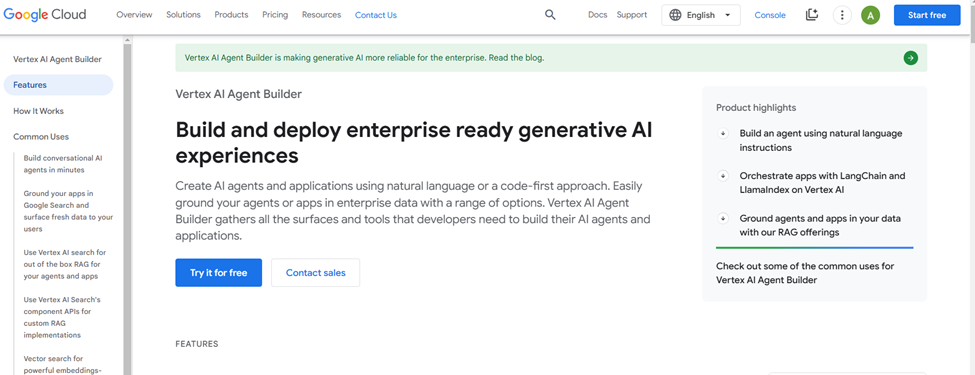
Task: Open Ground your apps in Google Search
Action: pyautogui.click(x=68, y=211)
